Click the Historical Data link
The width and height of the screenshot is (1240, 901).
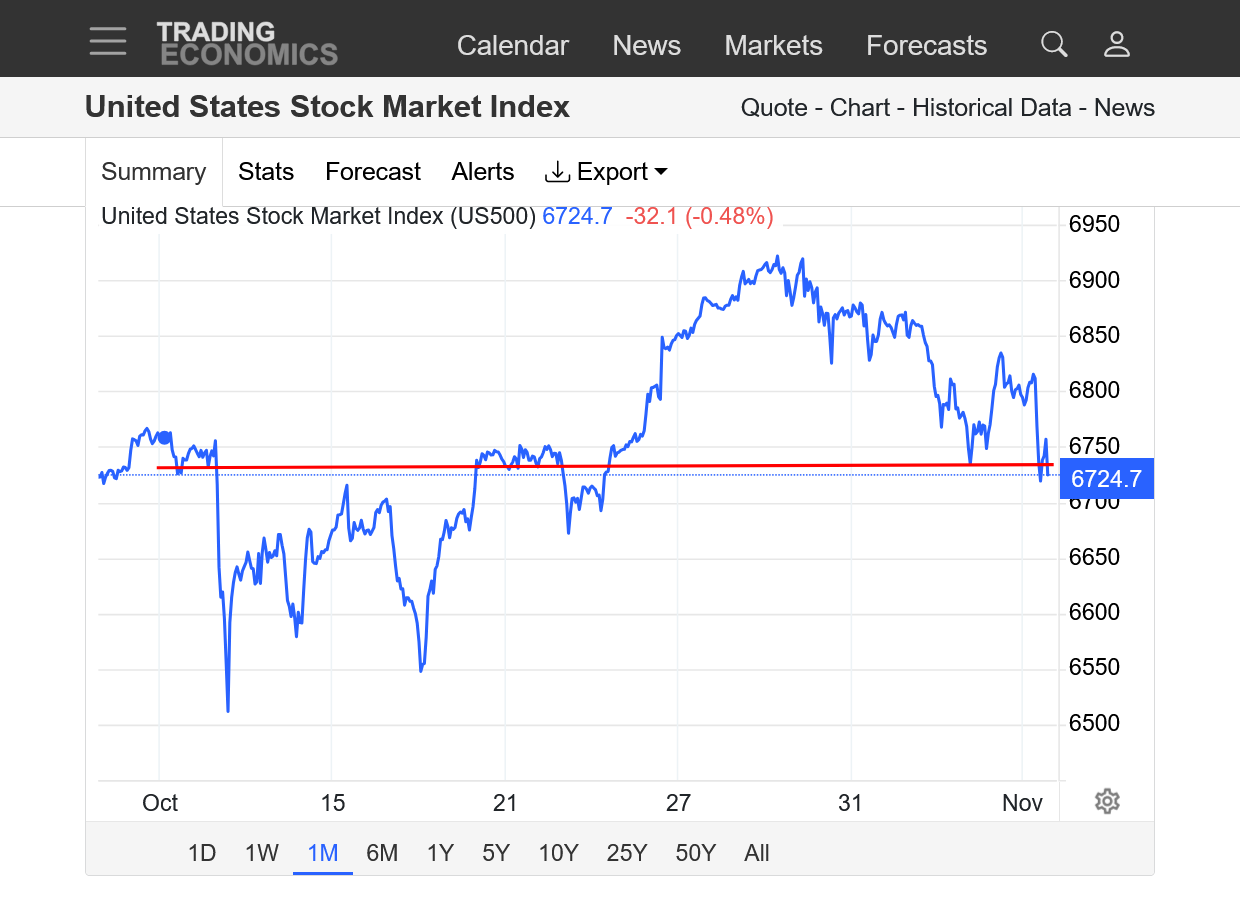[991, 108]
